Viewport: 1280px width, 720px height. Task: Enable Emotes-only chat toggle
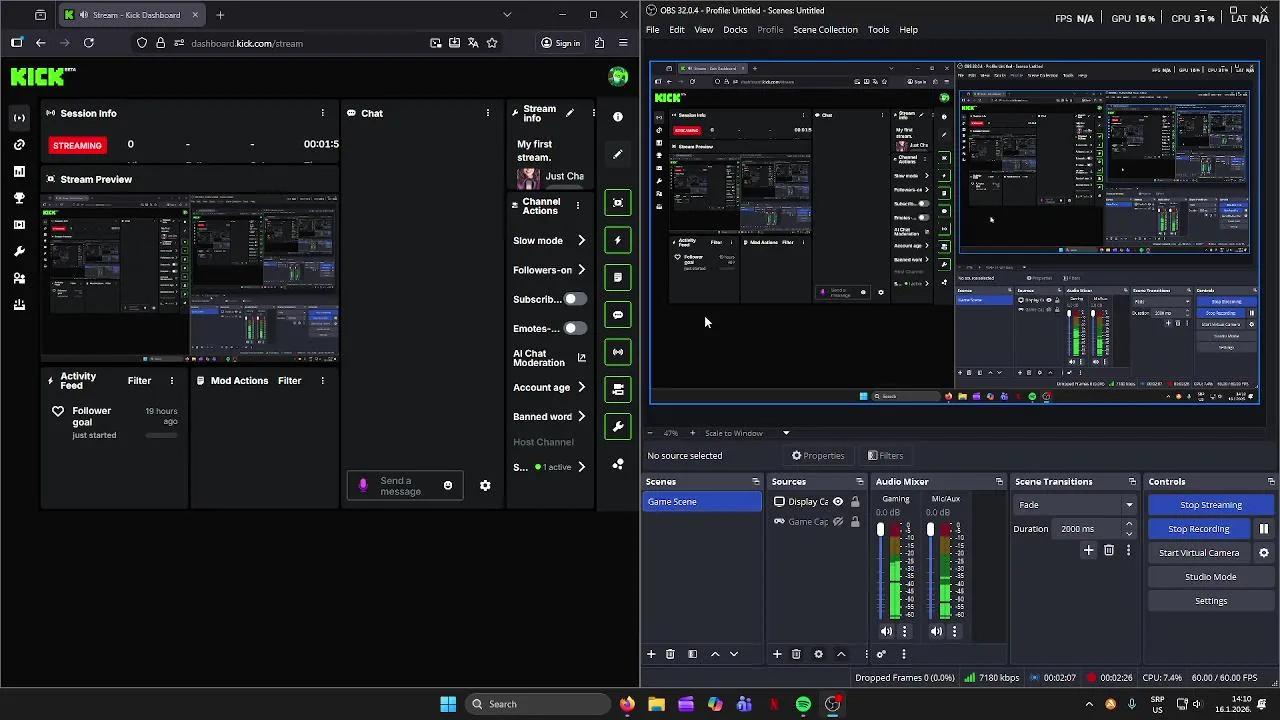(x=575, y=328)
